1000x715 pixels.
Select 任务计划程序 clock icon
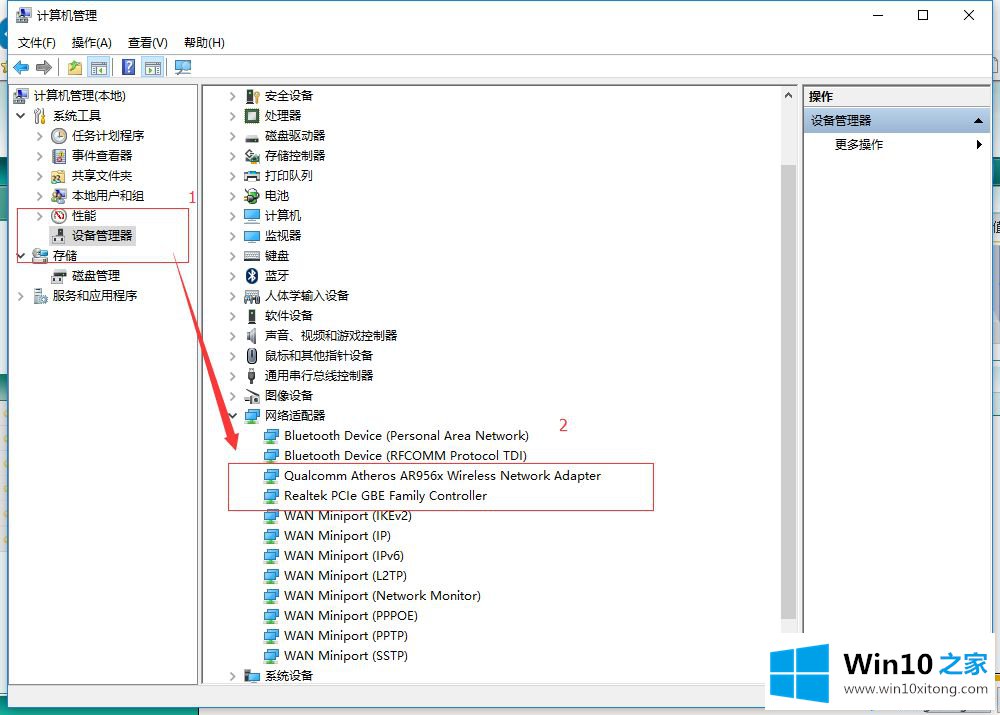point(59,136)
